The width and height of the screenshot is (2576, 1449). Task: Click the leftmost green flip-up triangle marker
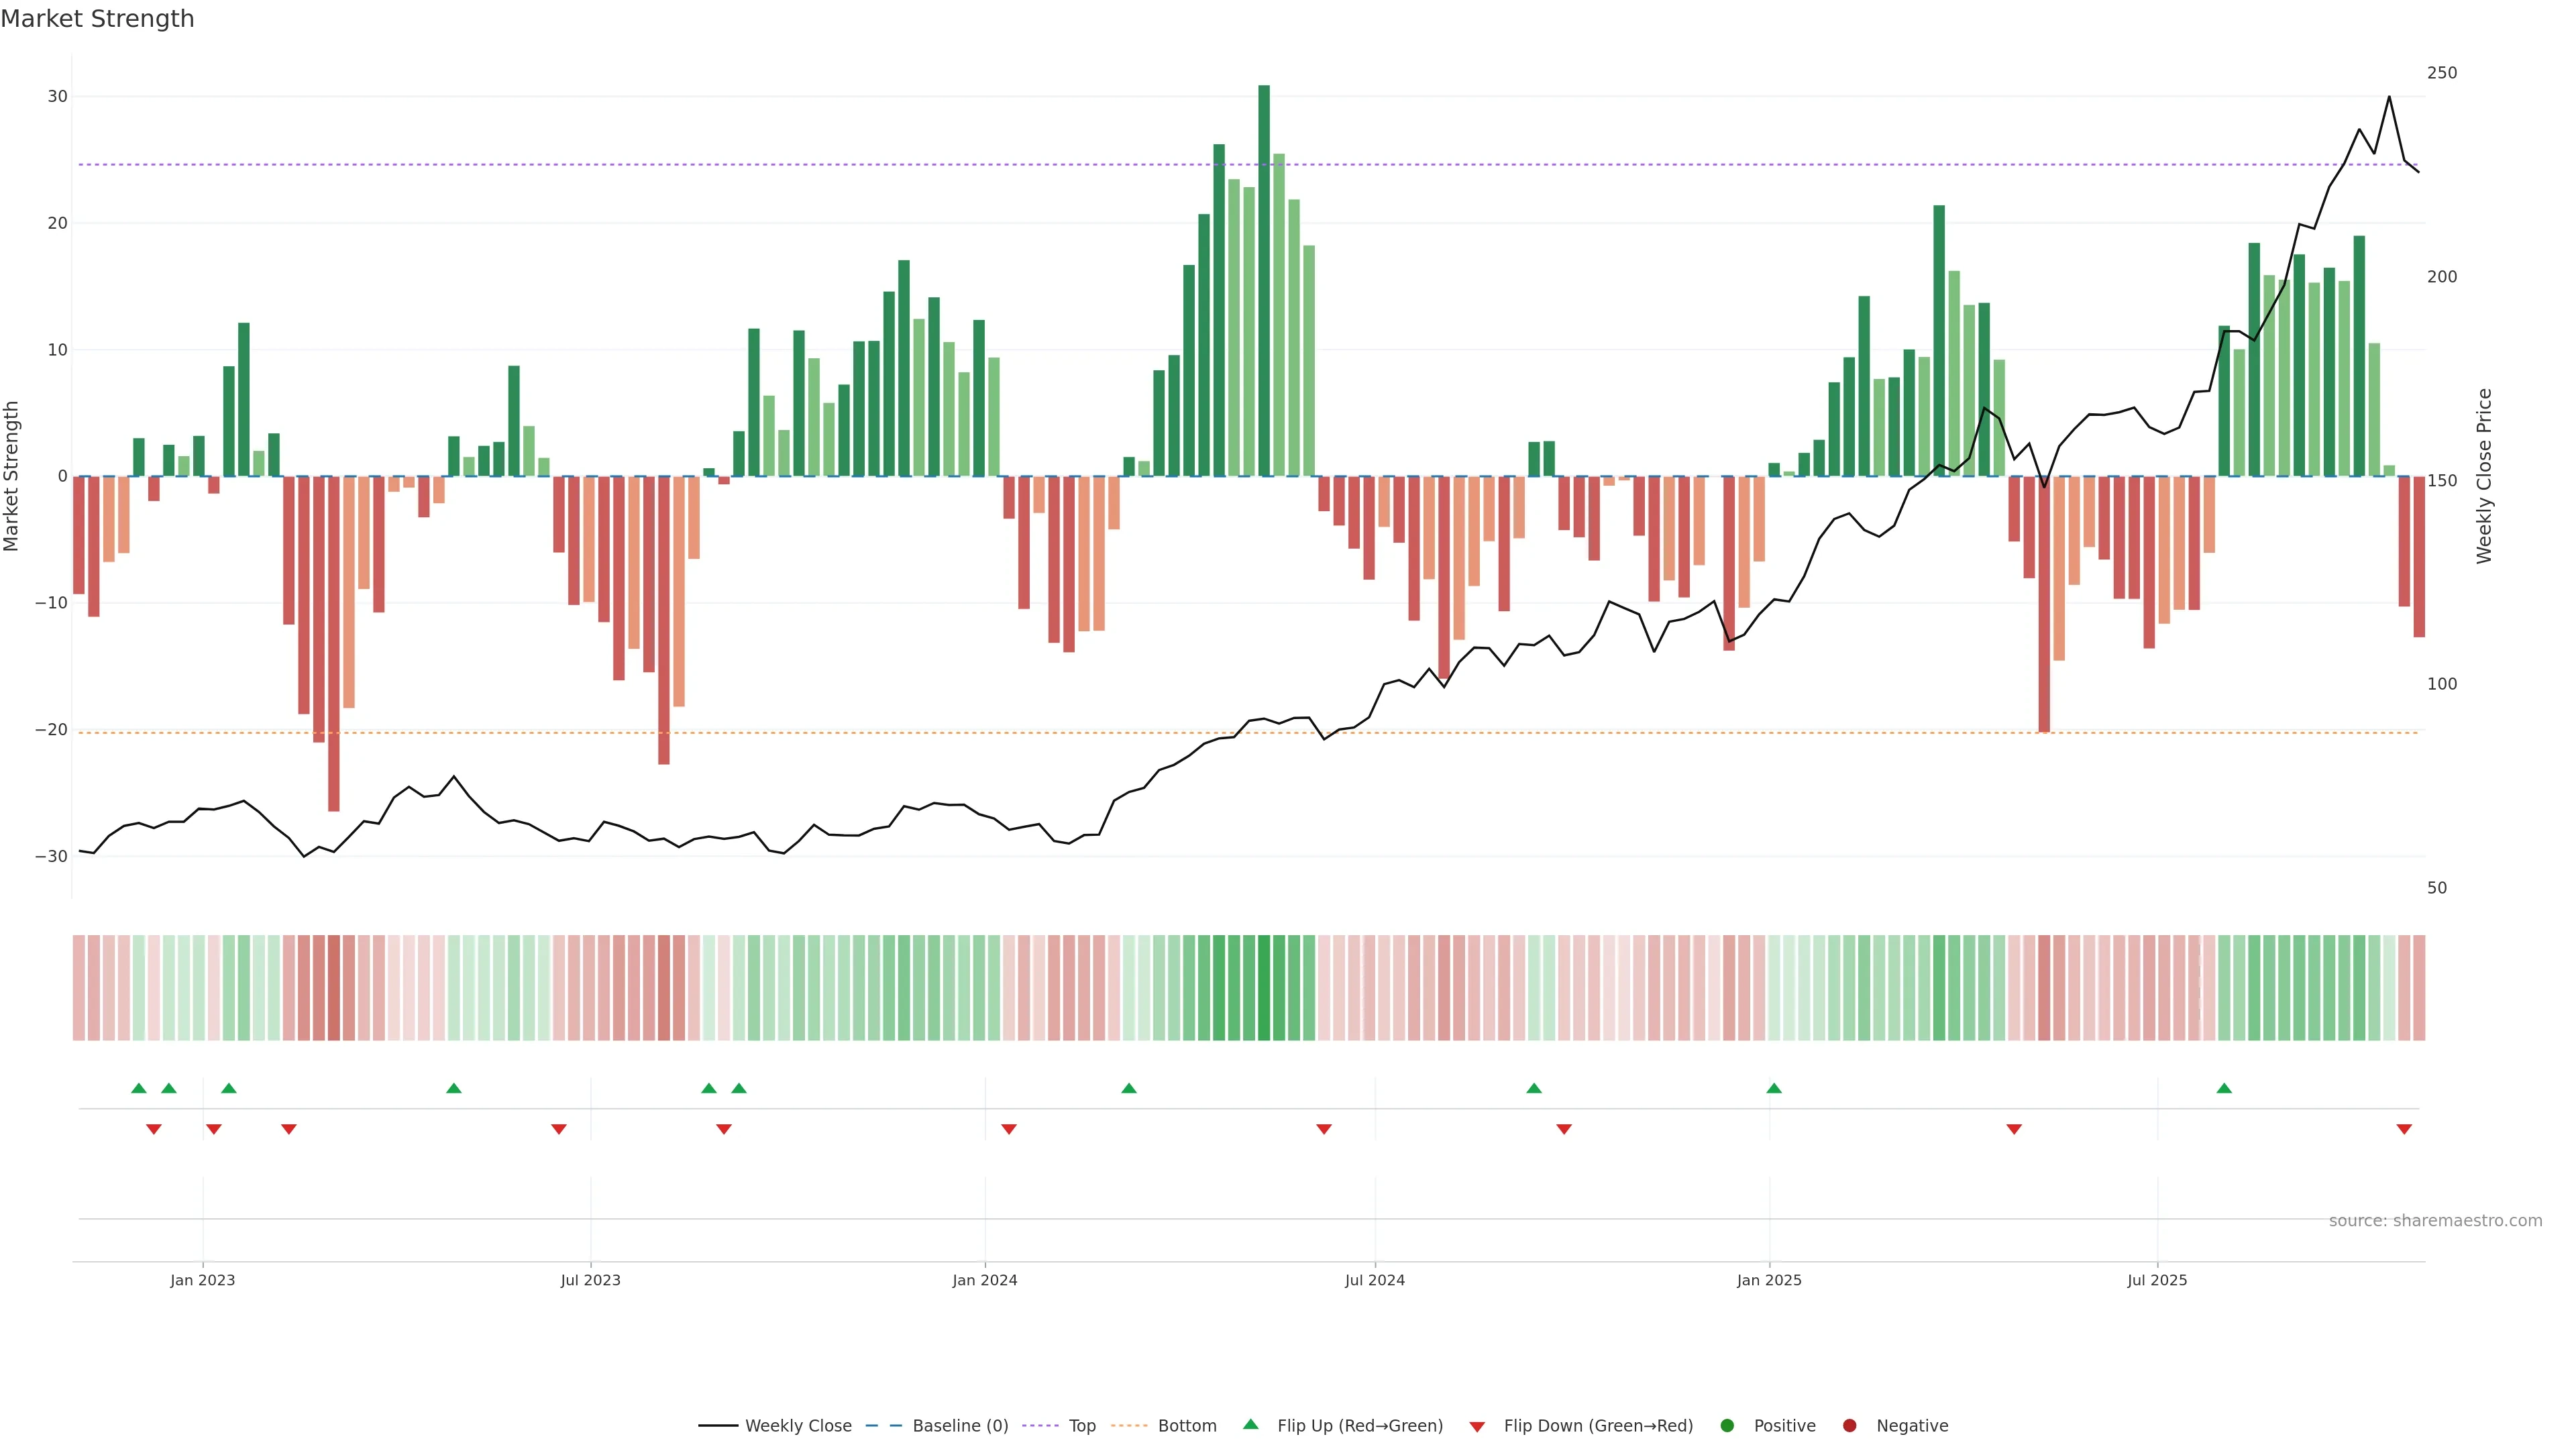(139, 1088)
